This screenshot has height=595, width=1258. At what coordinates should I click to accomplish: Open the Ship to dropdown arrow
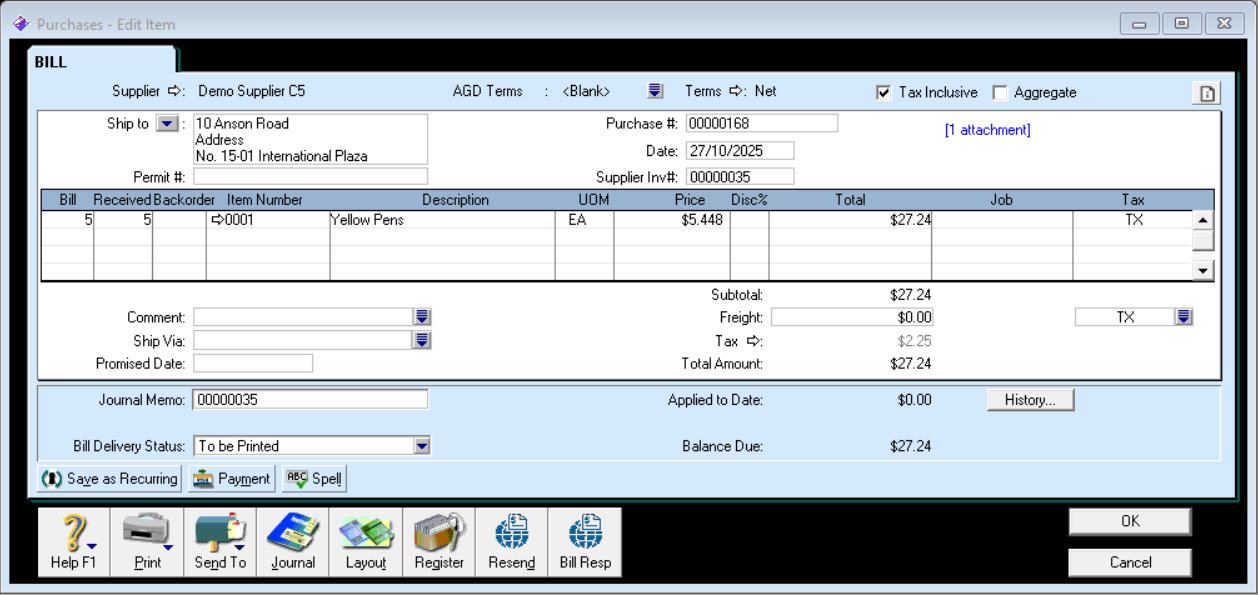[168, 124]
